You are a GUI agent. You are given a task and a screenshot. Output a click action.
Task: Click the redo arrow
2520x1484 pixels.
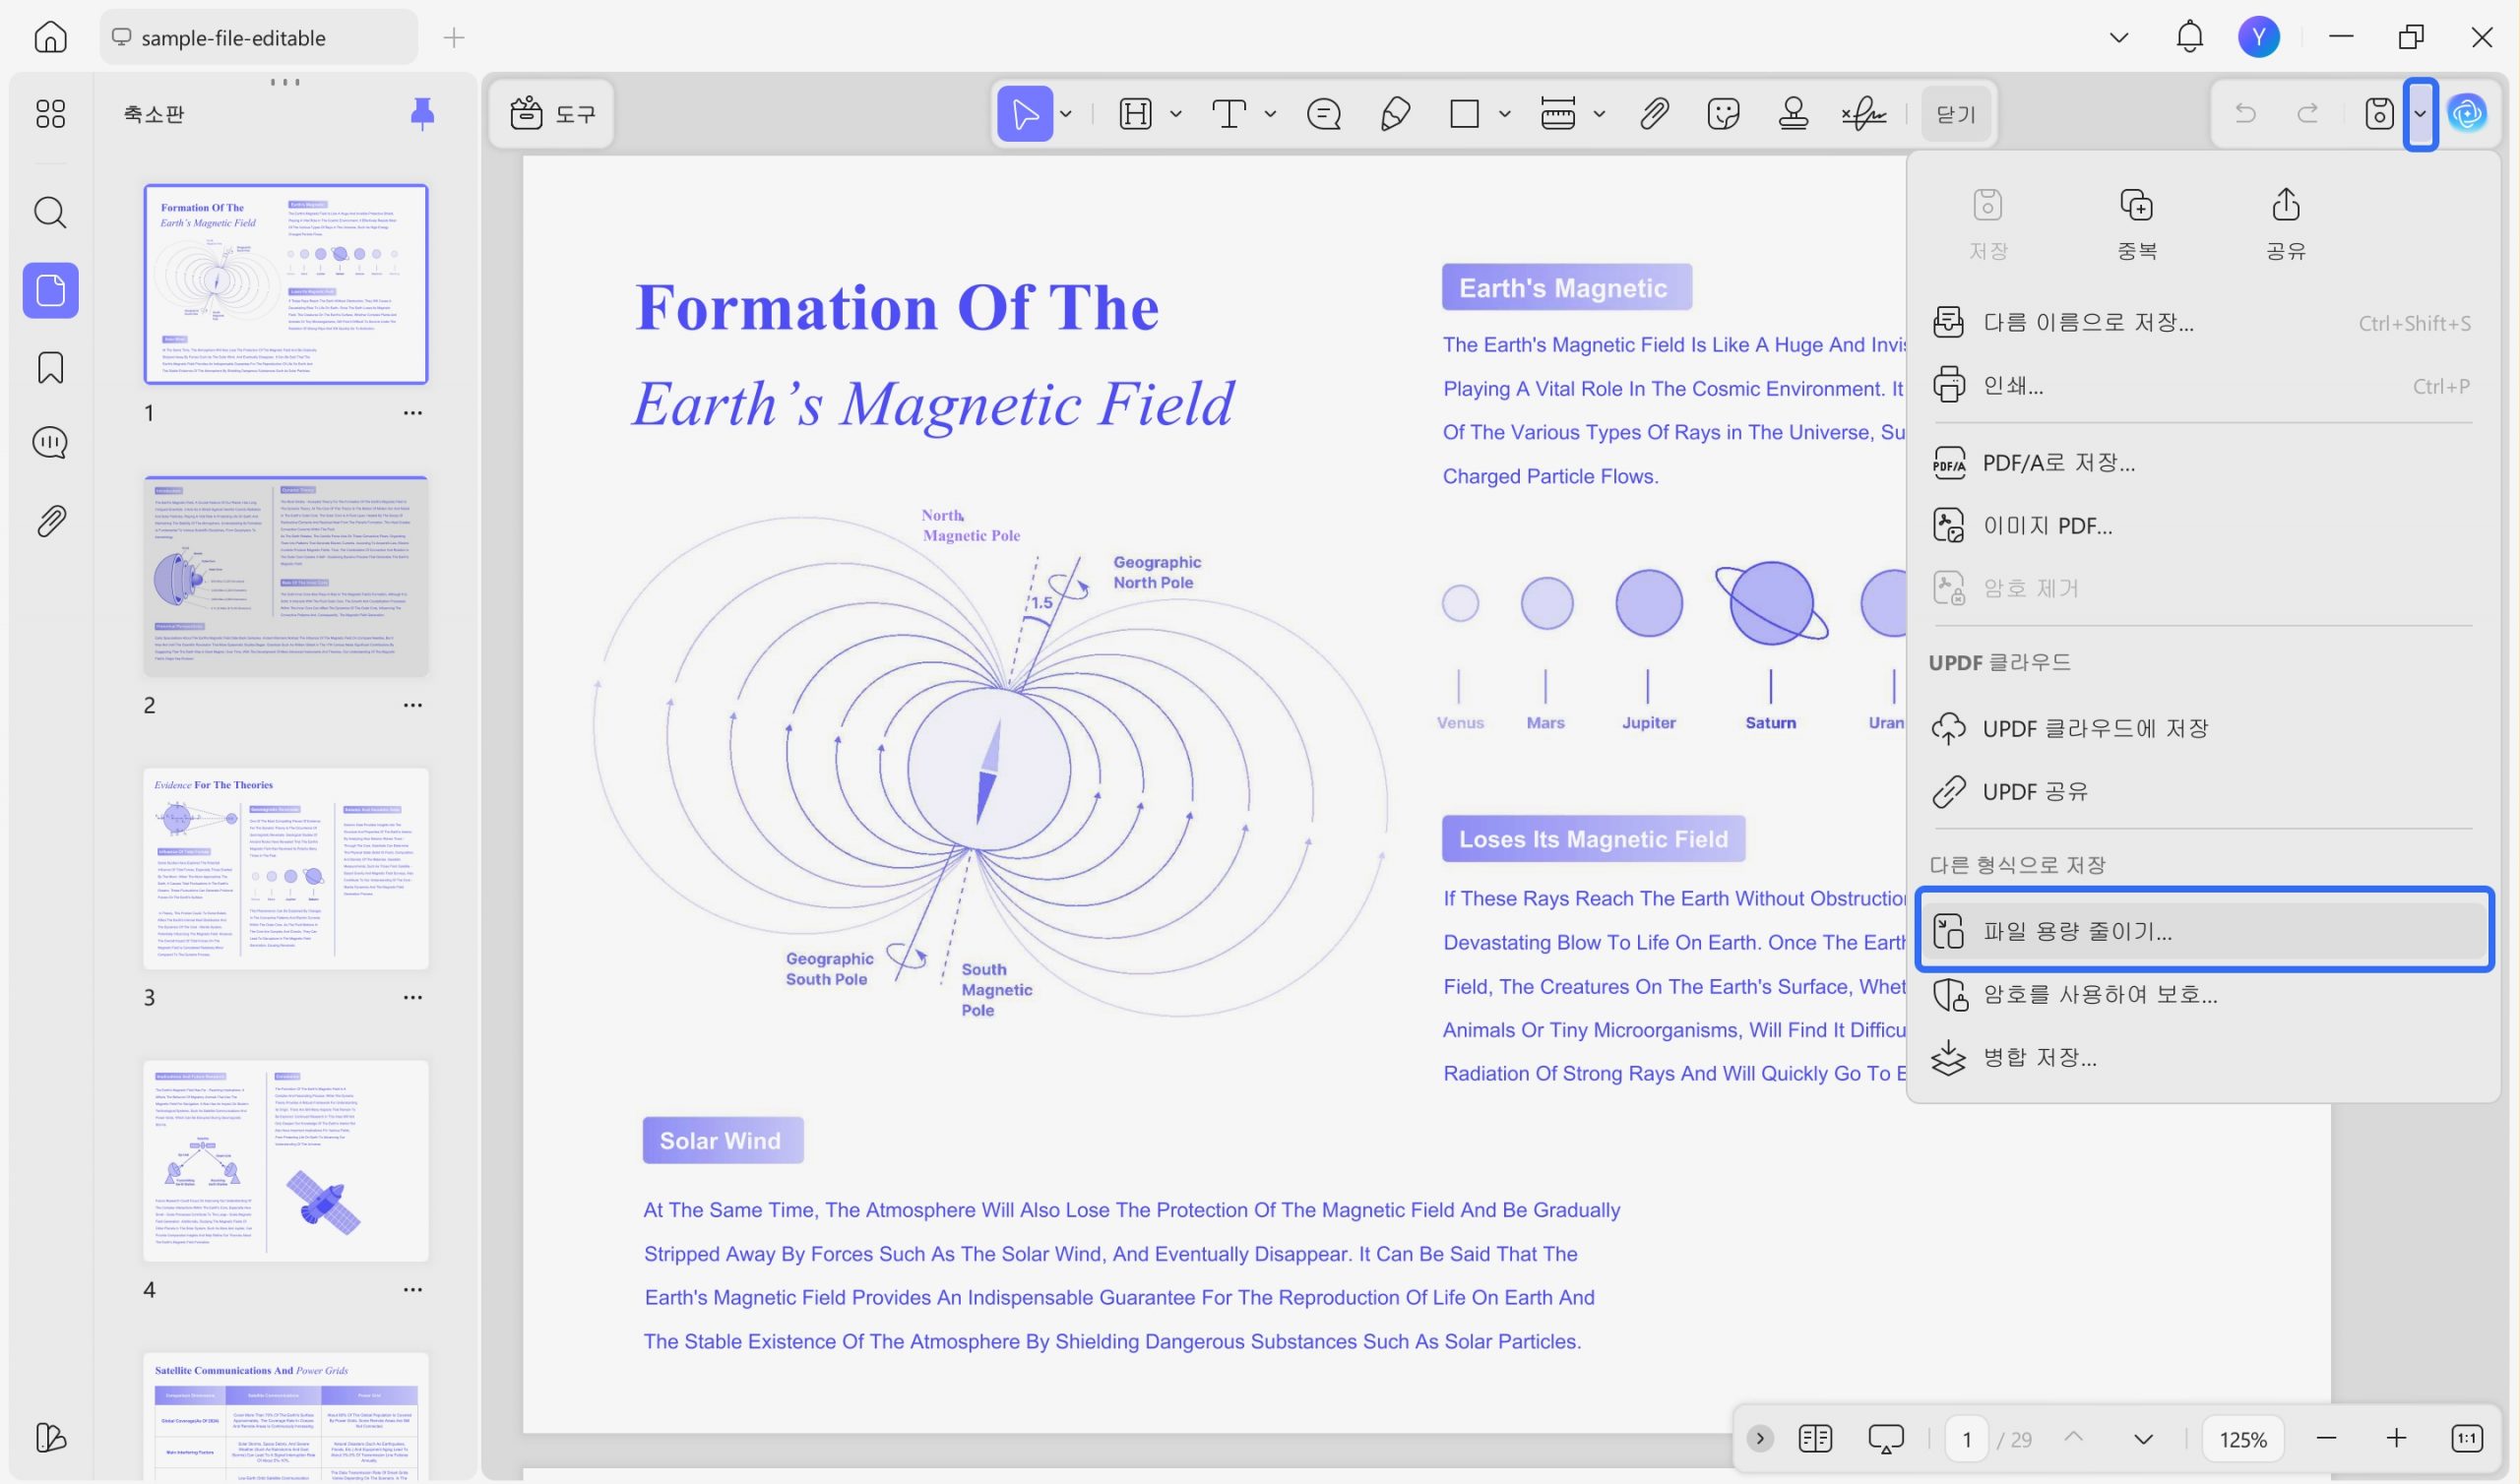click(x=2308, y=113)
